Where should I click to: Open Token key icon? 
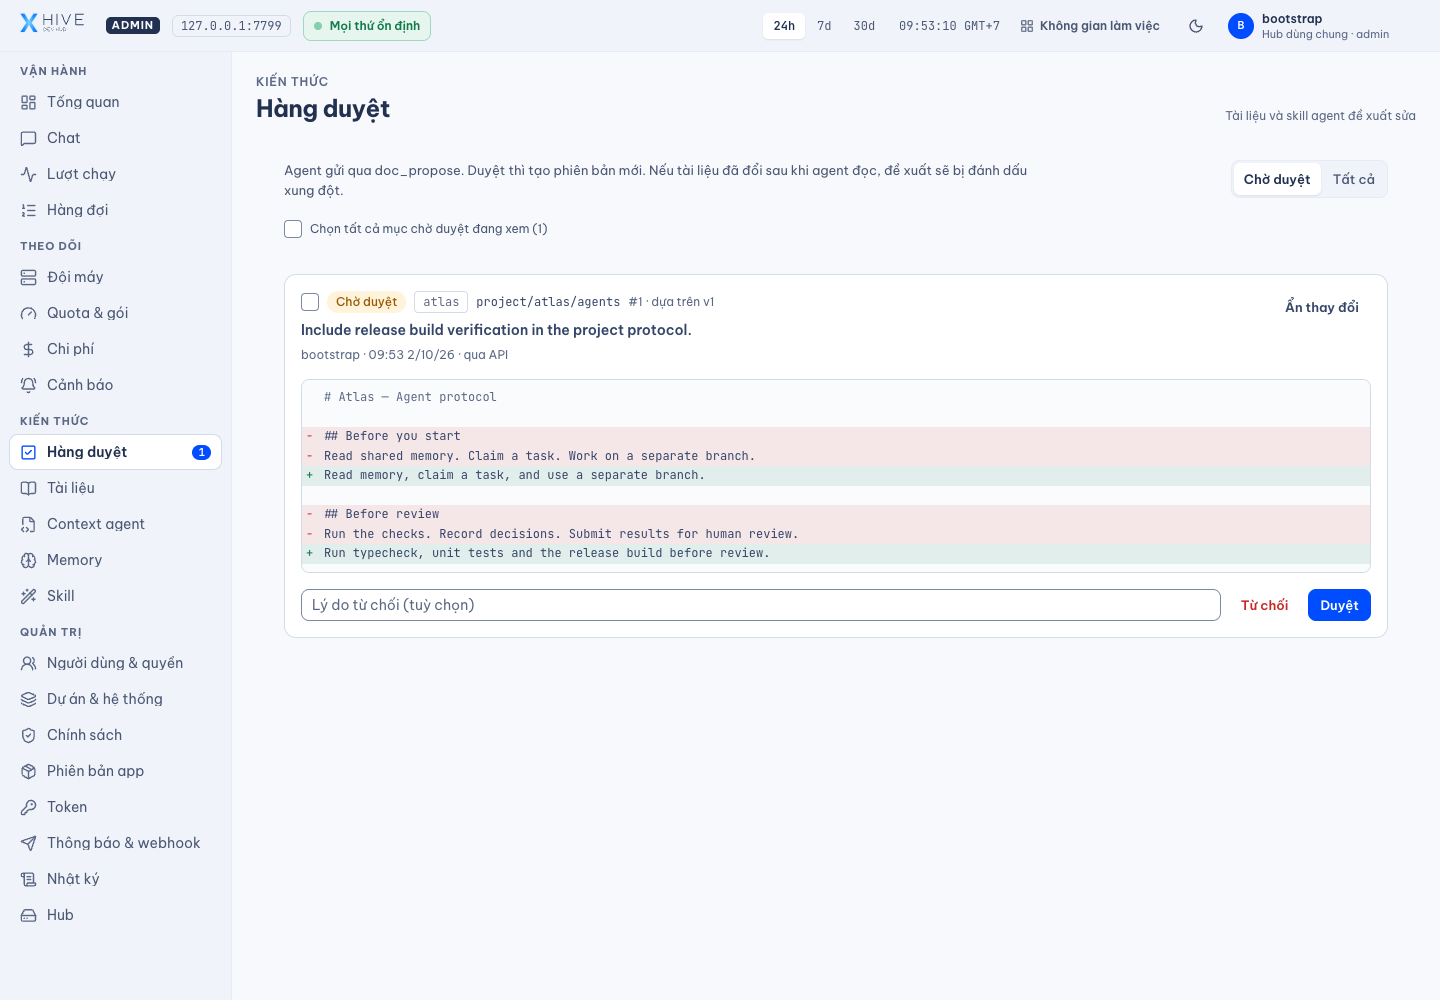29,807
